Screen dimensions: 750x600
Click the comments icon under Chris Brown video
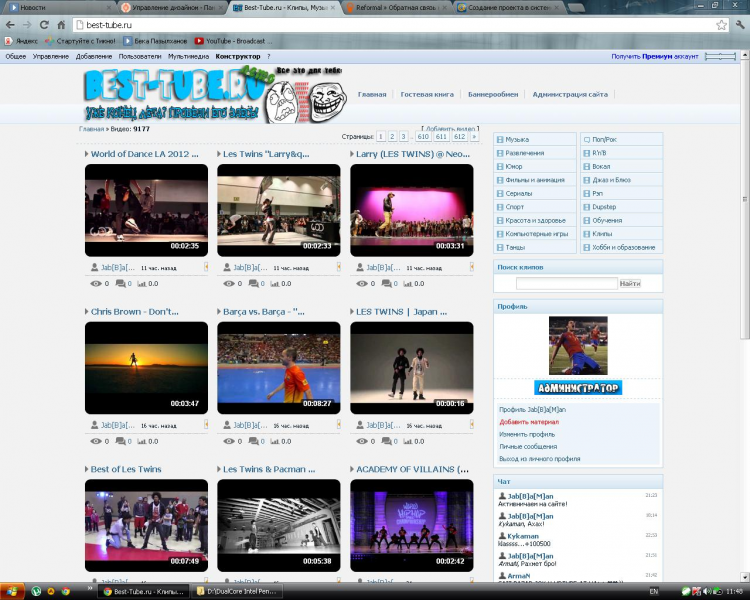click(x=121, y=440)
